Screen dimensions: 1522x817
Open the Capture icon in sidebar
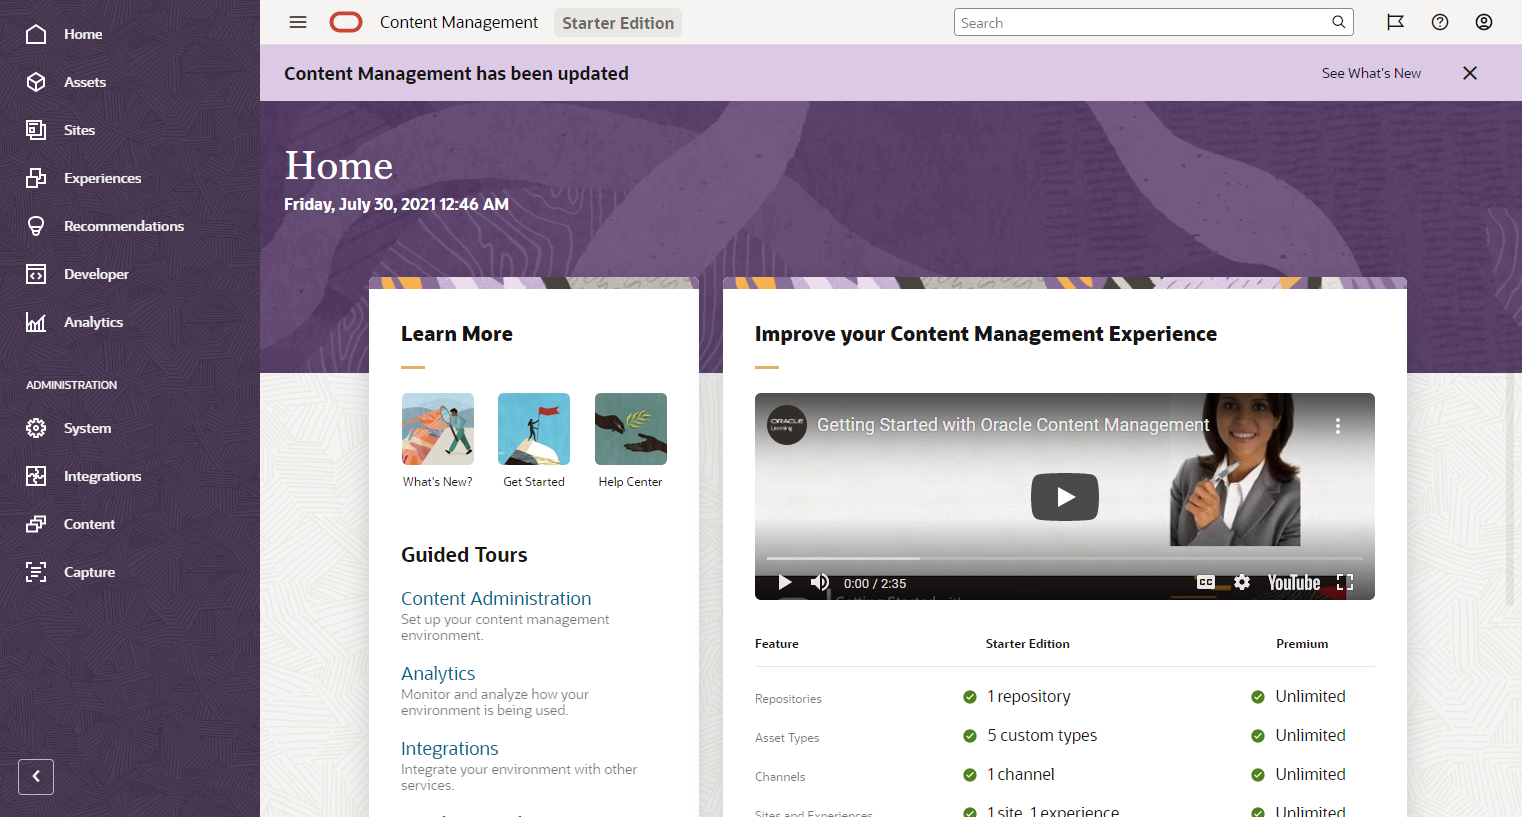(36, 572)
